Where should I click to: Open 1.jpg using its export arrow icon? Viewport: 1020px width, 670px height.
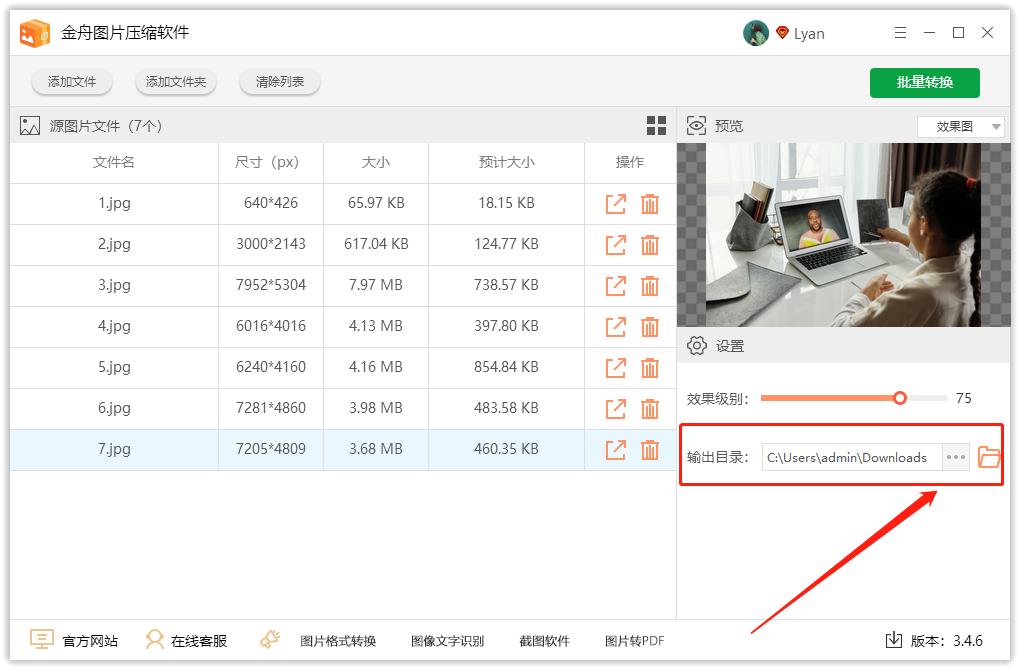(x=615, y=203)
